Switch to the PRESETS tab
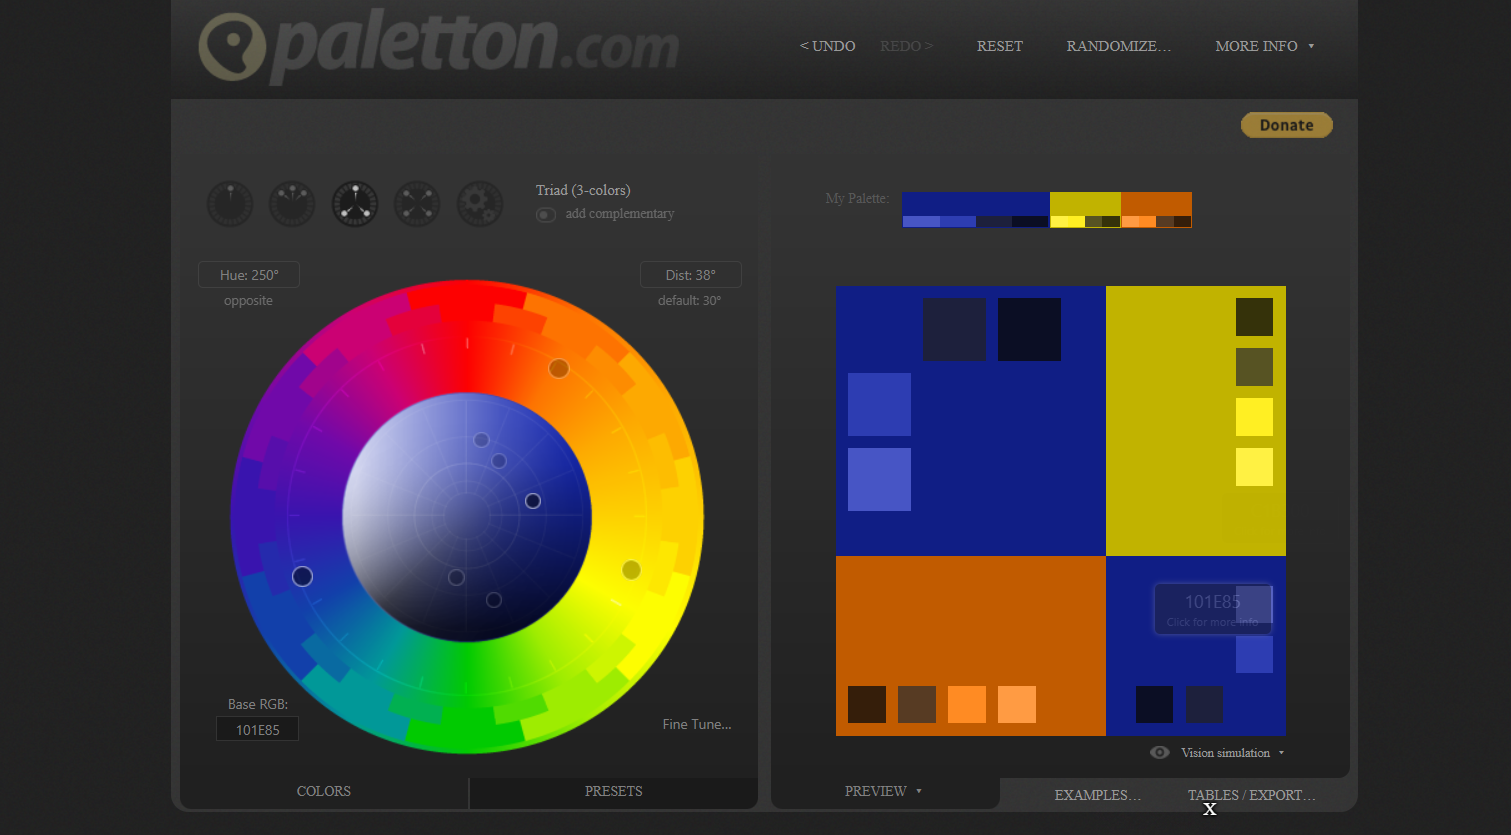1511x835 pixels. (x=612, y=790)
